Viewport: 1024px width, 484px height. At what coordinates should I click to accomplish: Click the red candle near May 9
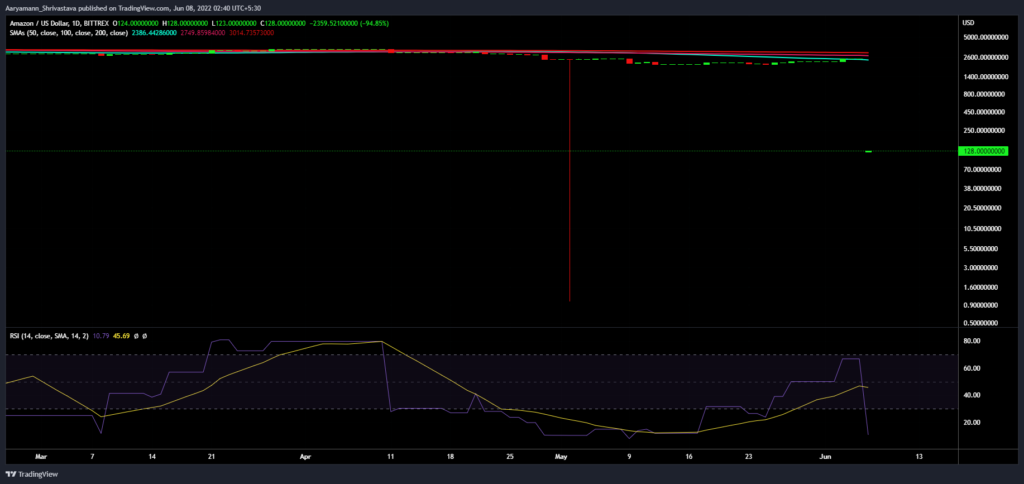(x=630, y=61)
